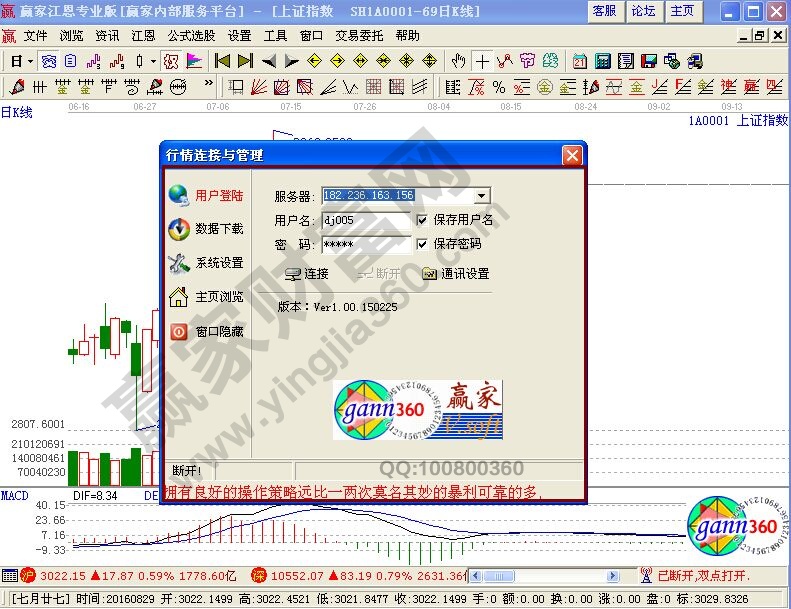Toggle the 保存用户名 checkbox

(423, 220)
